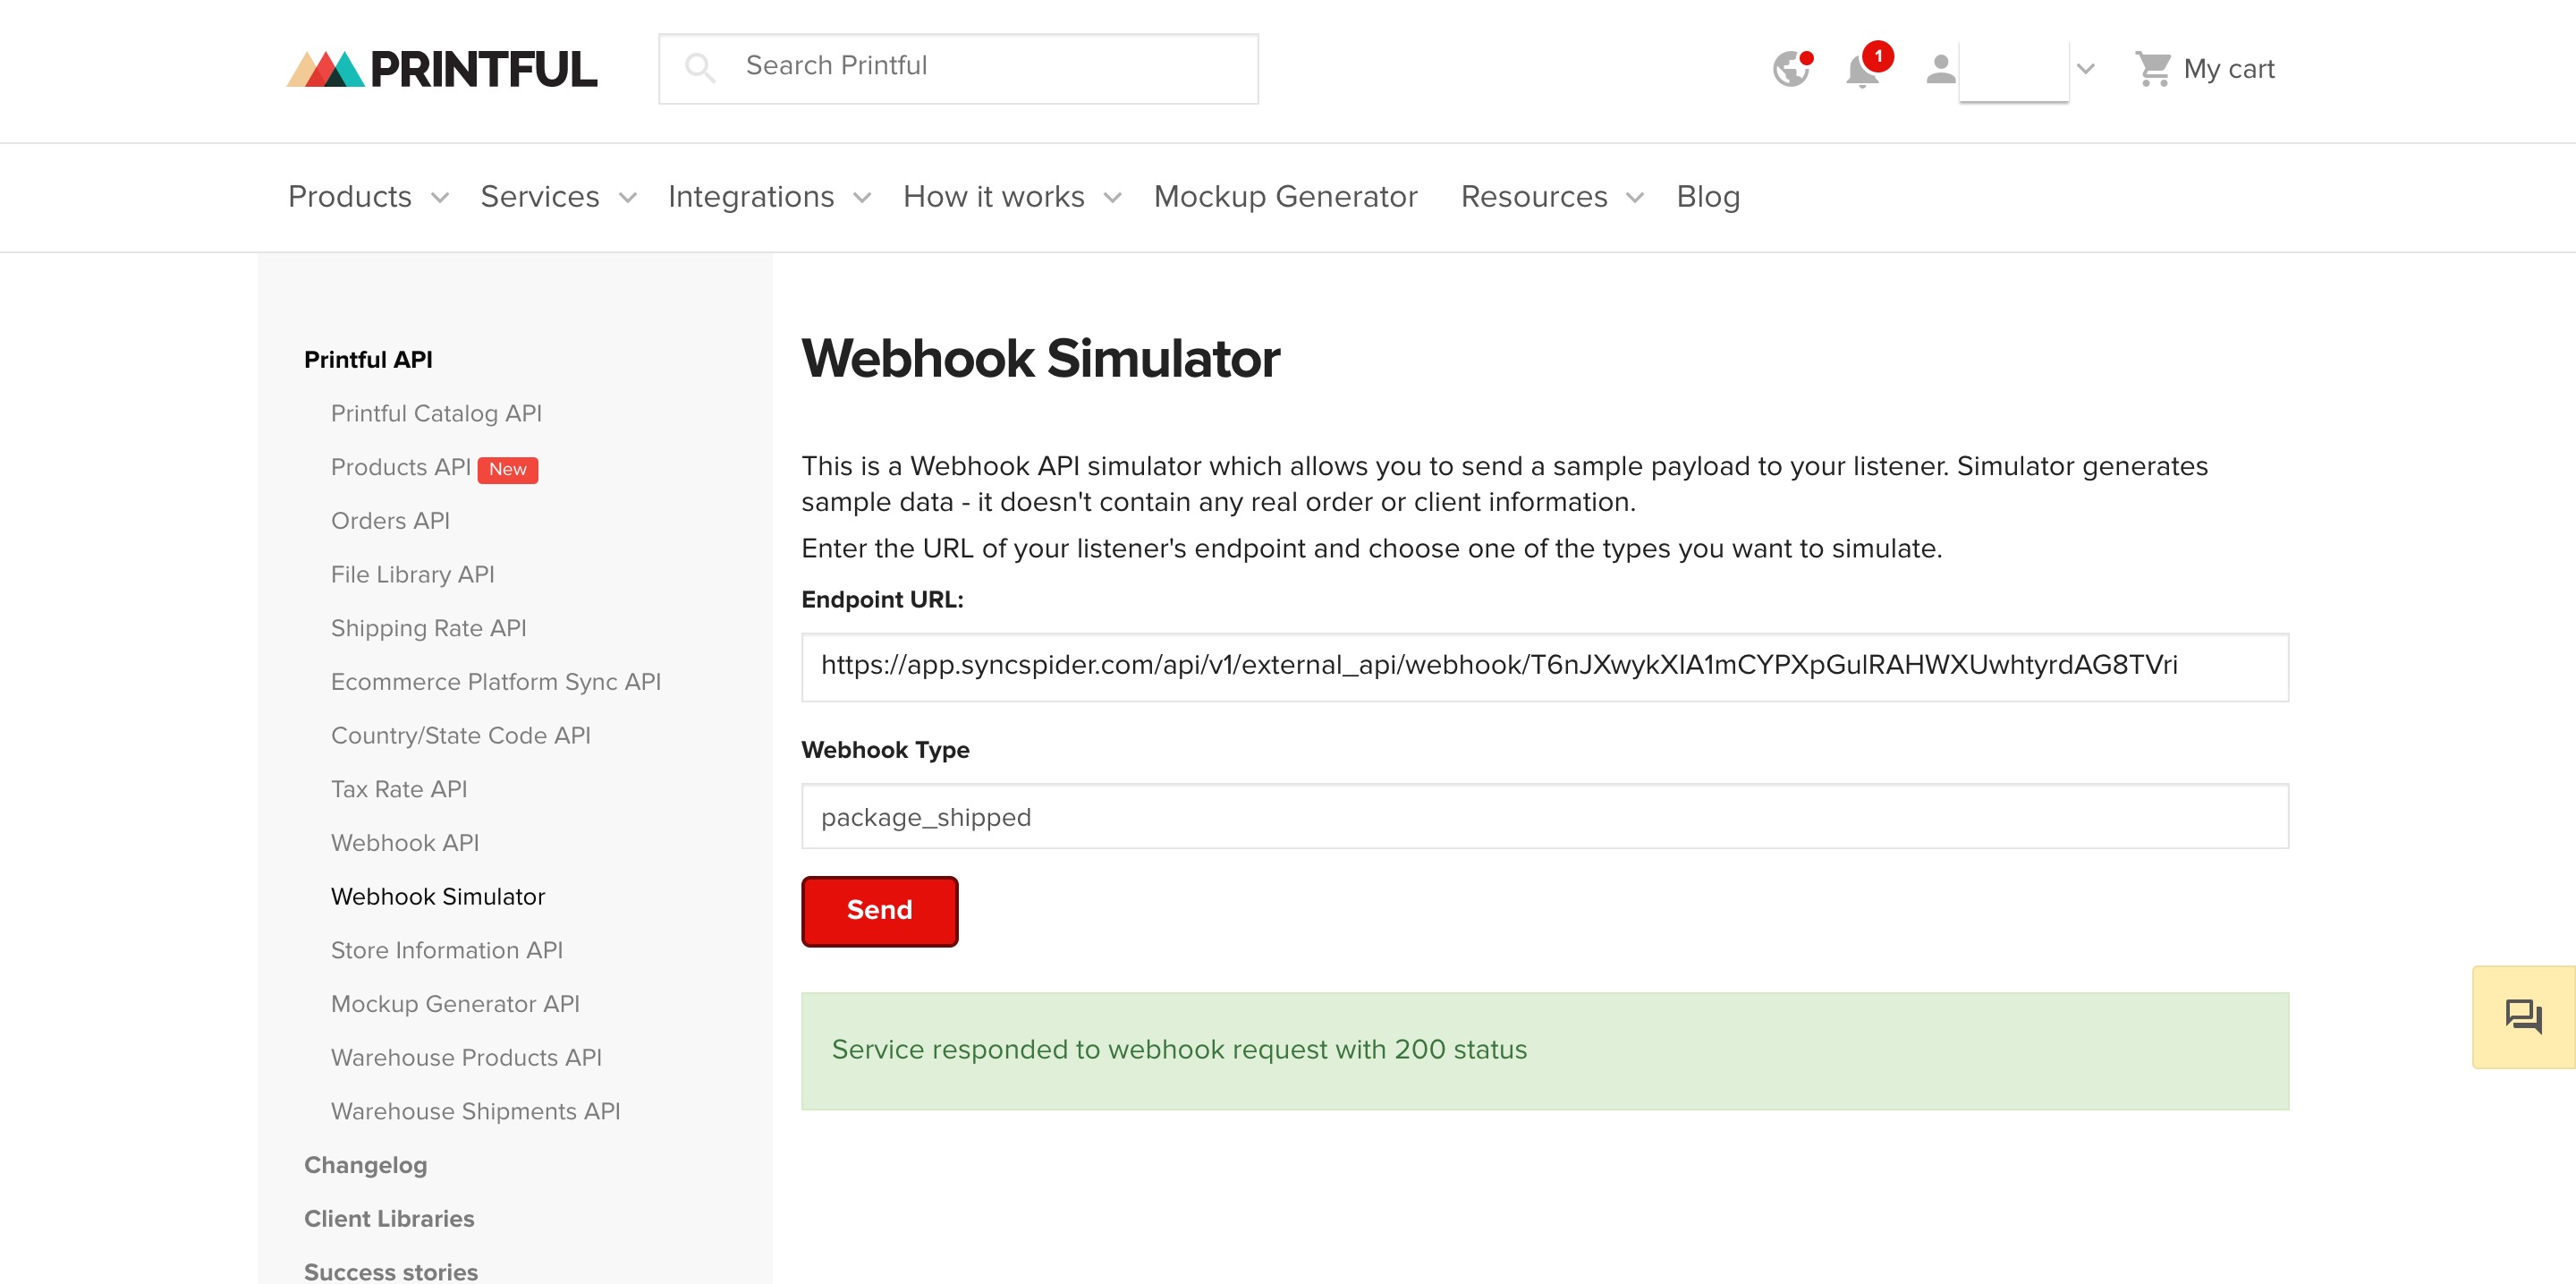Click the search magnifier icon
Screen dimensions: 2576x1284
(700, 68)
